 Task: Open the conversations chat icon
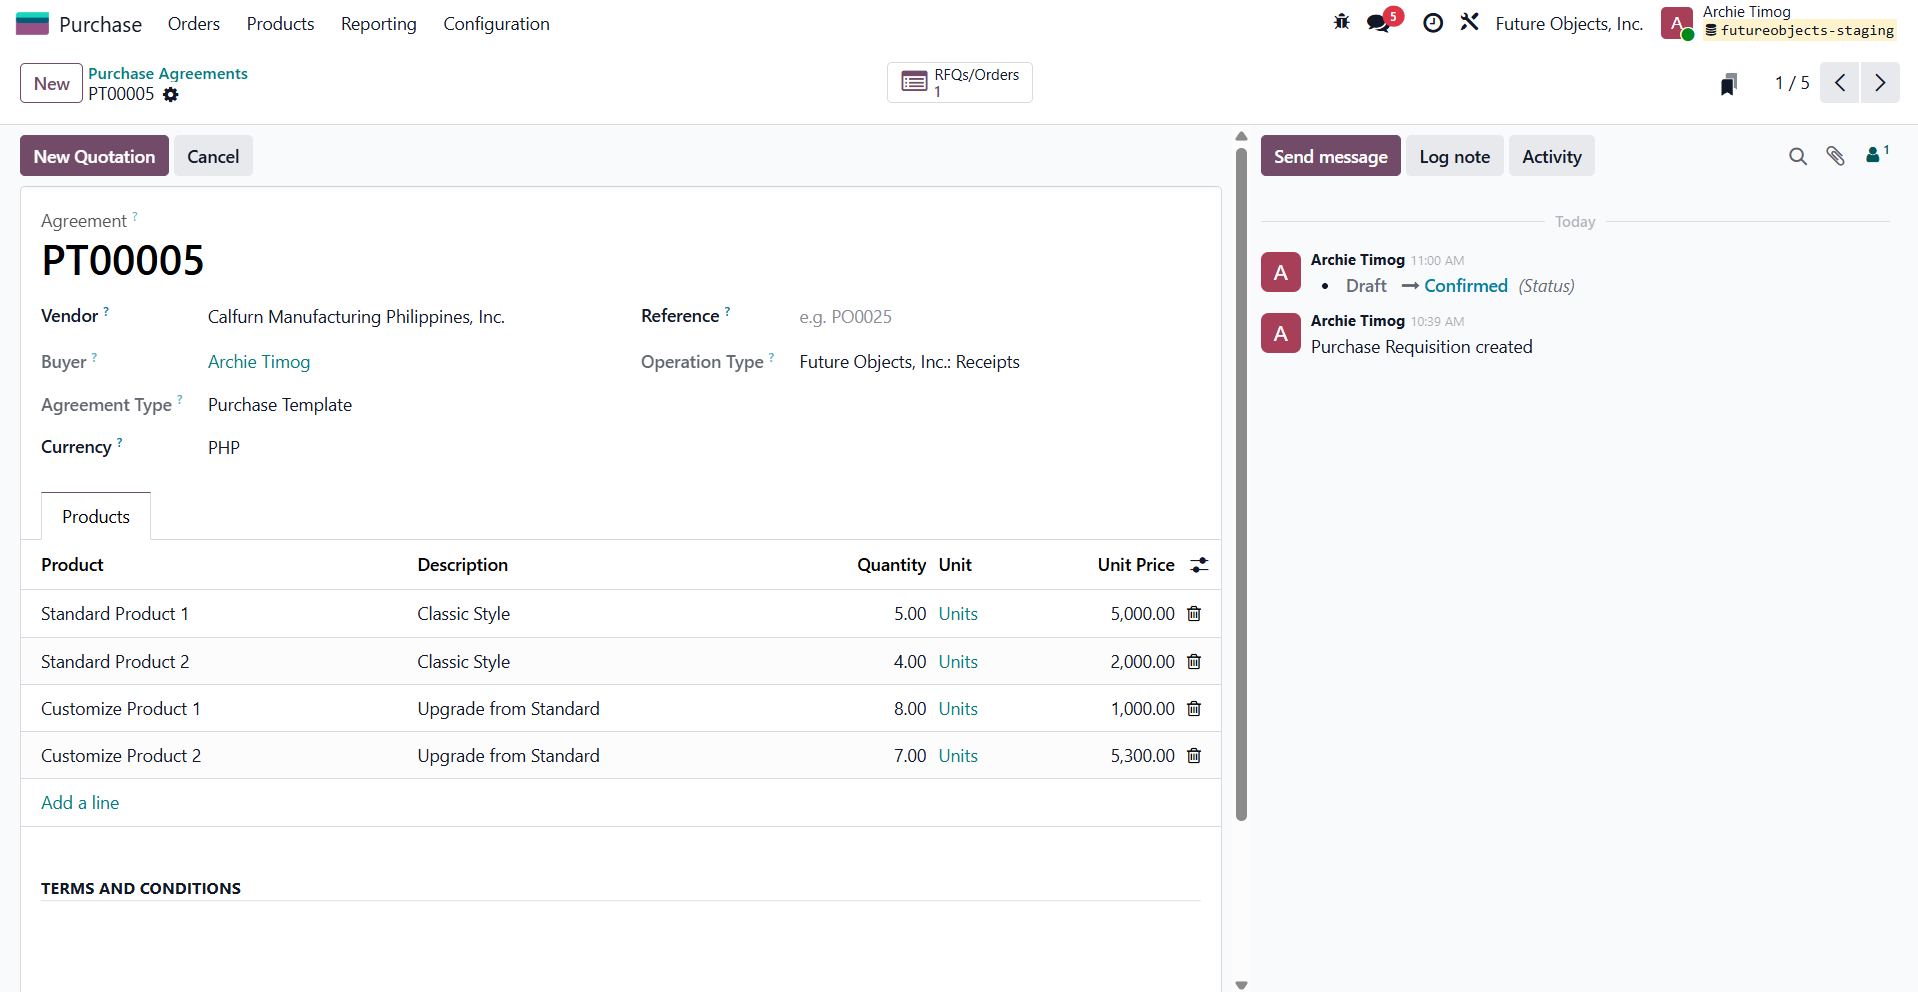[1379, 23]
